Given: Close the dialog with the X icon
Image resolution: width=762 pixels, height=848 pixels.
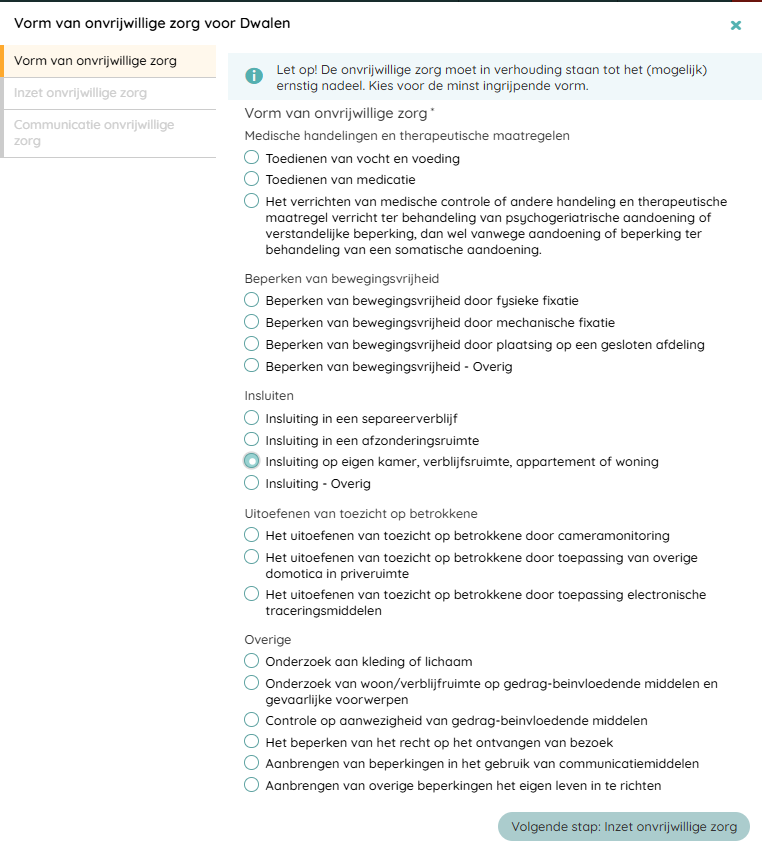Looking at the screenshot, I should tap(736, 25).
